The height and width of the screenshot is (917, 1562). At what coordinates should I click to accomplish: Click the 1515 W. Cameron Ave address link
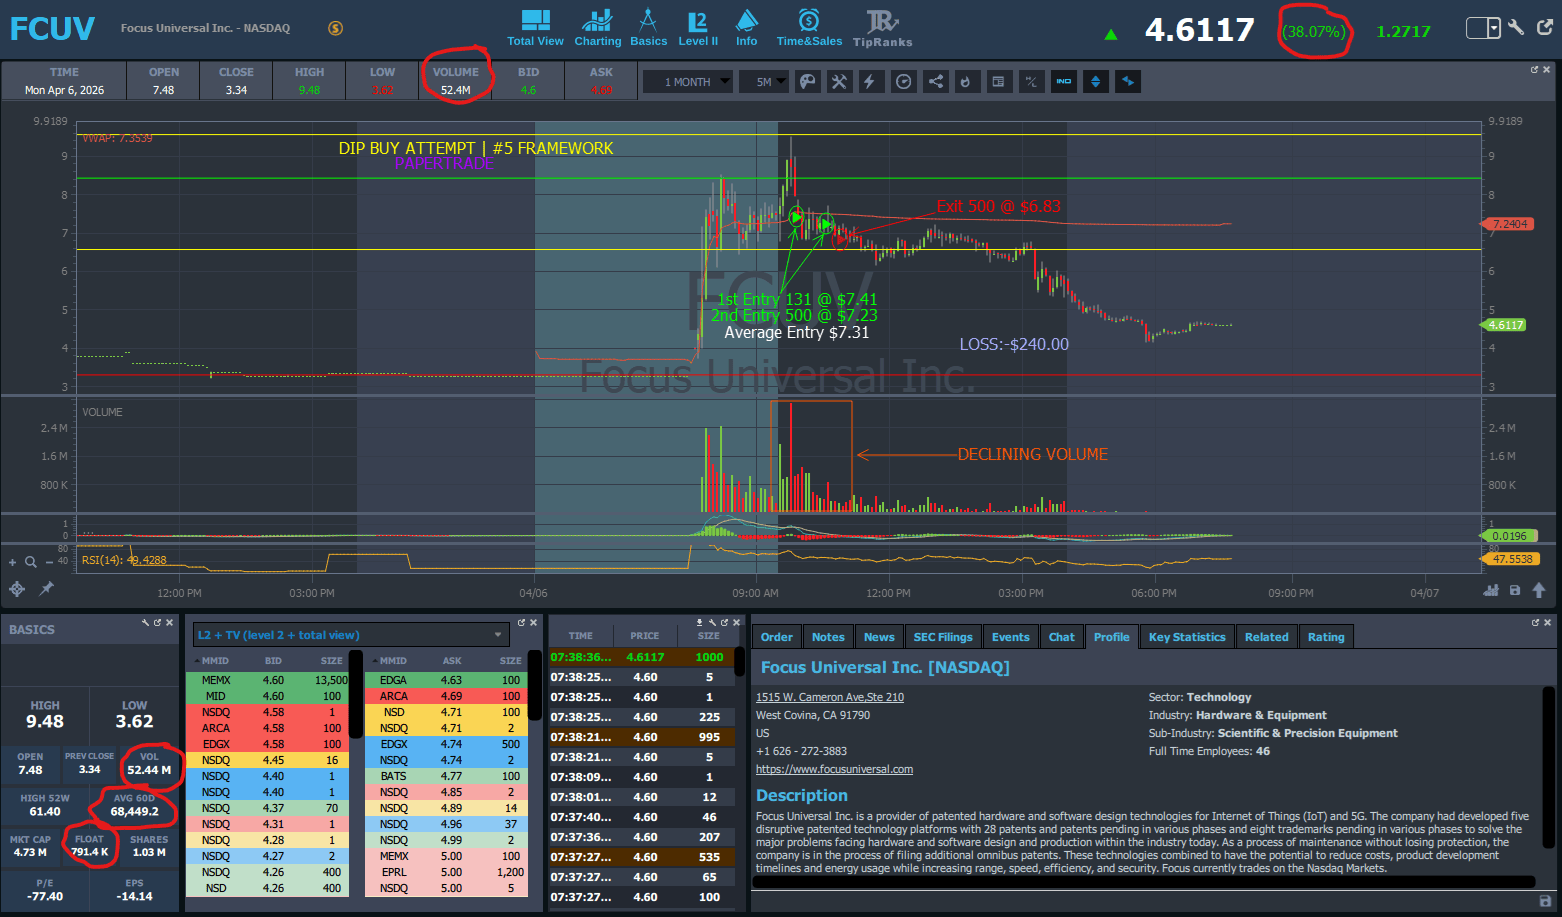pyautogui.click(x=829, y=697)
